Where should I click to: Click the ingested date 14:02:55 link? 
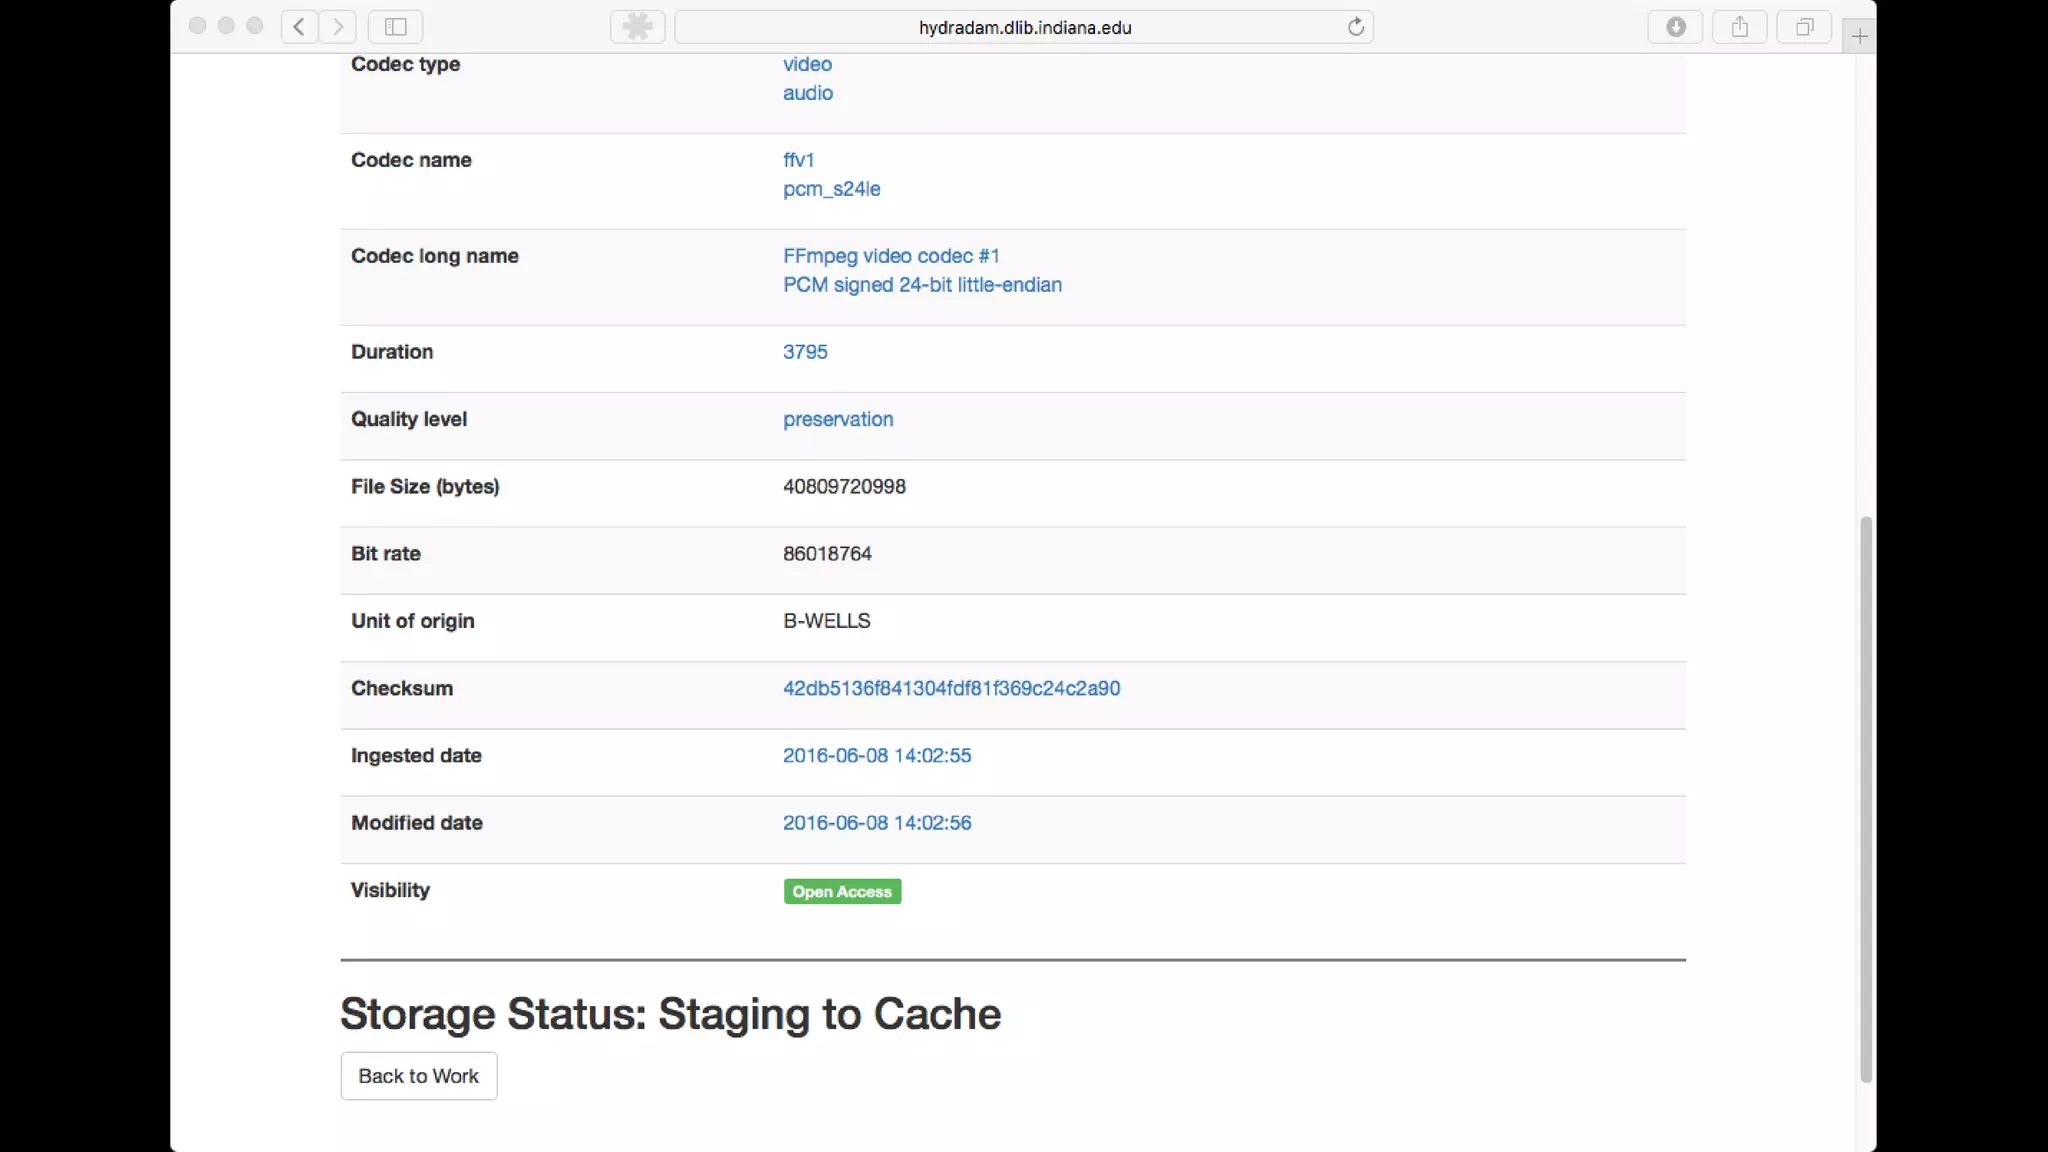pos(876,755)
